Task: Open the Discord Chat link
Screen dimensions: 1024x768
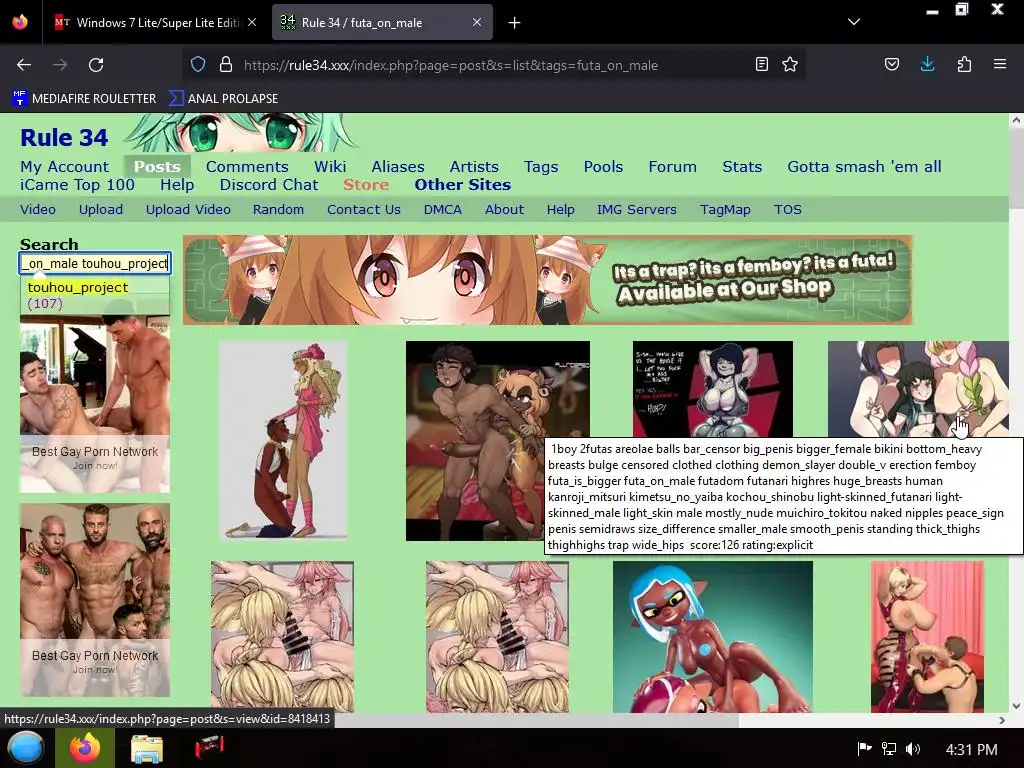Action: coord(268,185)
